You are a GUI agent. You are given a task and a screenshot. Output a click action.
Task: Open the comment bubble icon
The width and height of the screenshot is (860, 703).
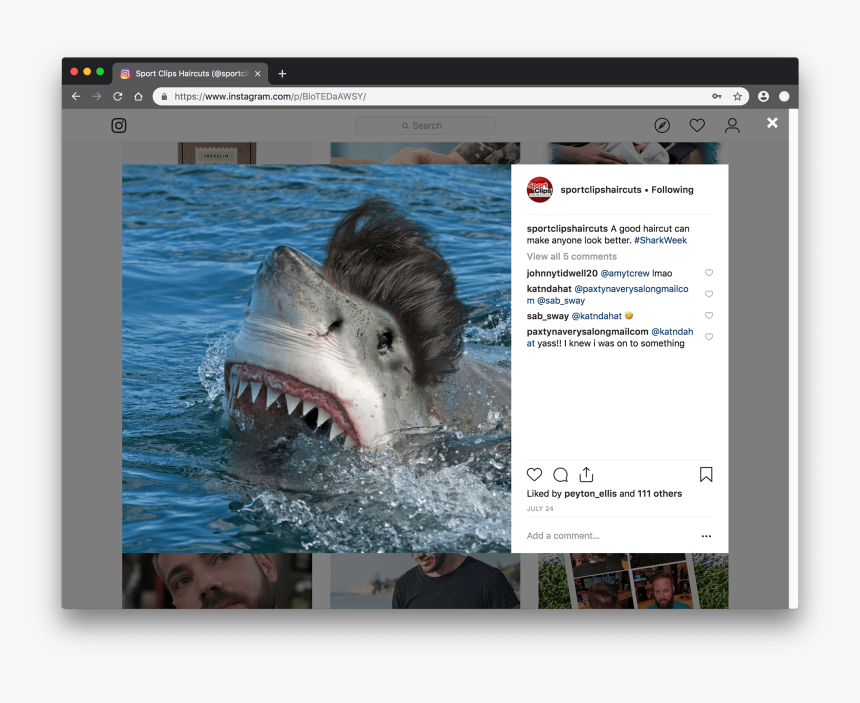[561, 475]
